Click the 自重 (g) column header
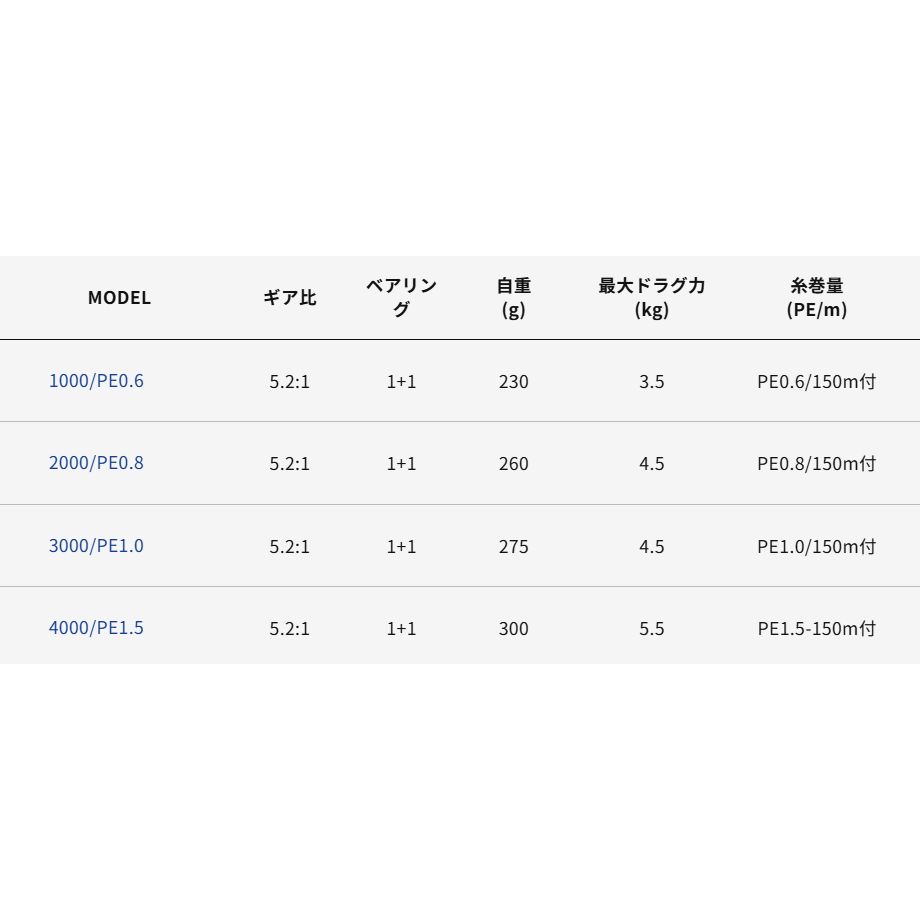The height and width of the screenshot is (920, 920). click(514, 297)
